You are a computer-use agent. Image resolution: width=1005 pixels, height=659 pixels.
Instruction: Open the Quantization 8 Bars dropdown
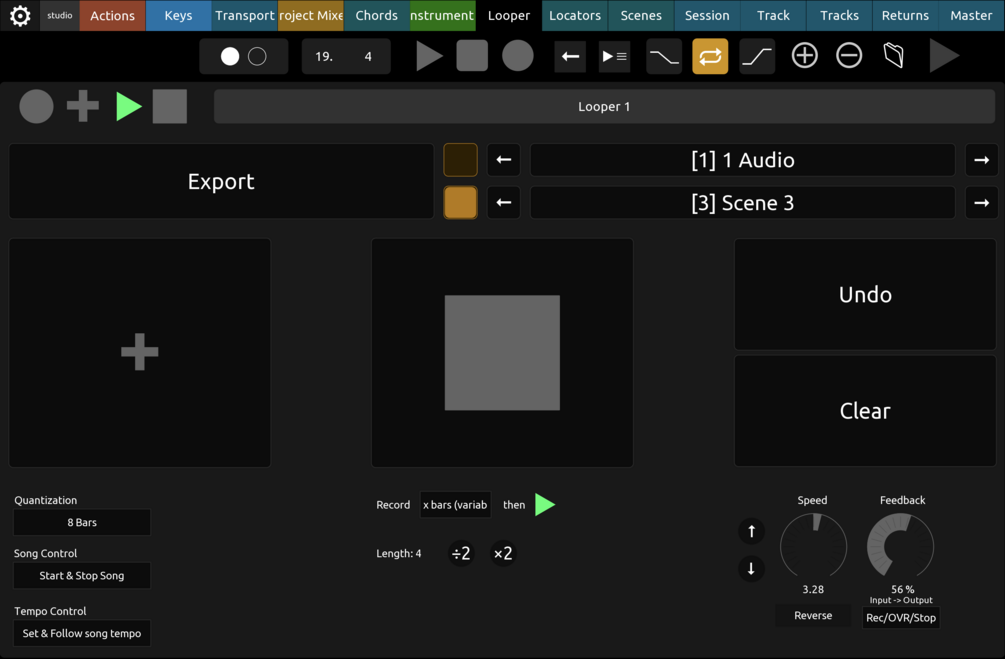[x=82, y=522]
